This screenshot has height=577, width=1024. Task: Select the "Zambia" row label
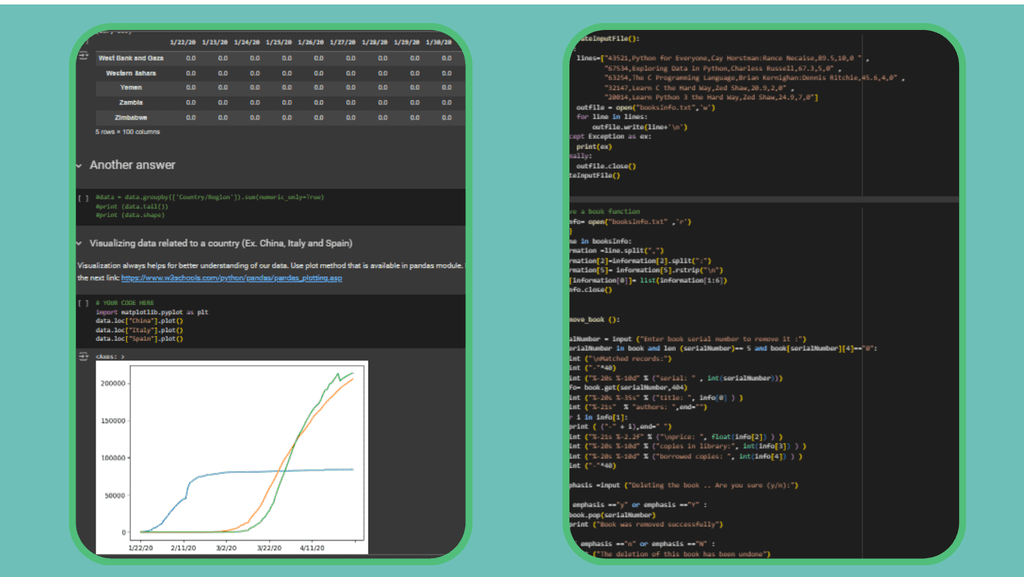coord(131,102)
